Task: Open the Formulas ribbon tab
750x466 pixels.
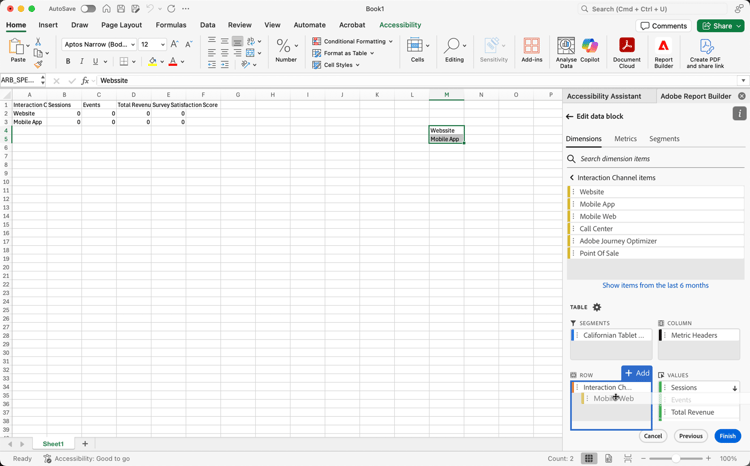Action: [171, 25]
